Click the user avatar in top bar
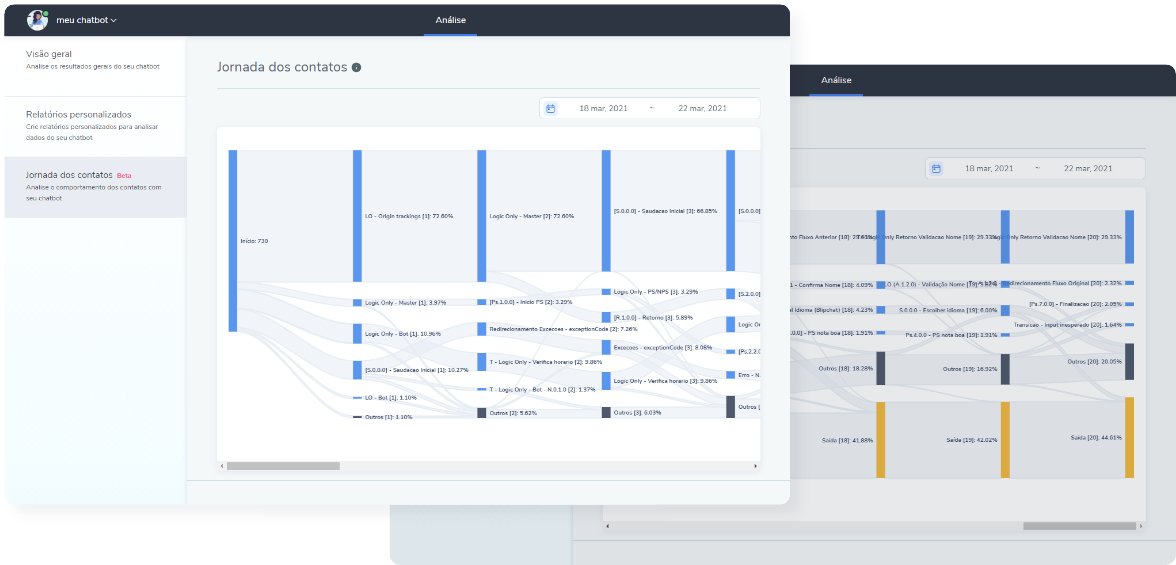This screenshot has width=1176, height=565. coord(37,20)
